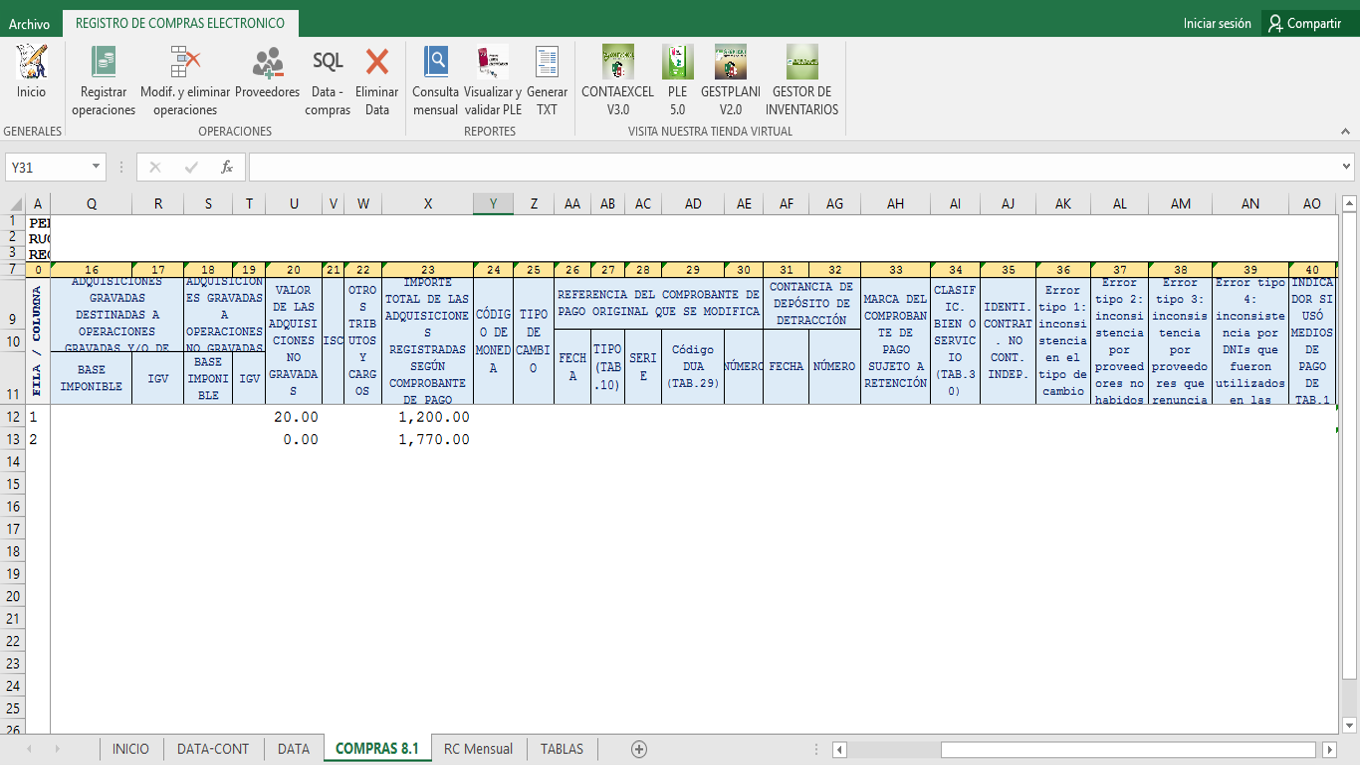Click the Inicio ribbon icon
The width and height of the screenshot is (1360, 765).
[x=31, y=72]
